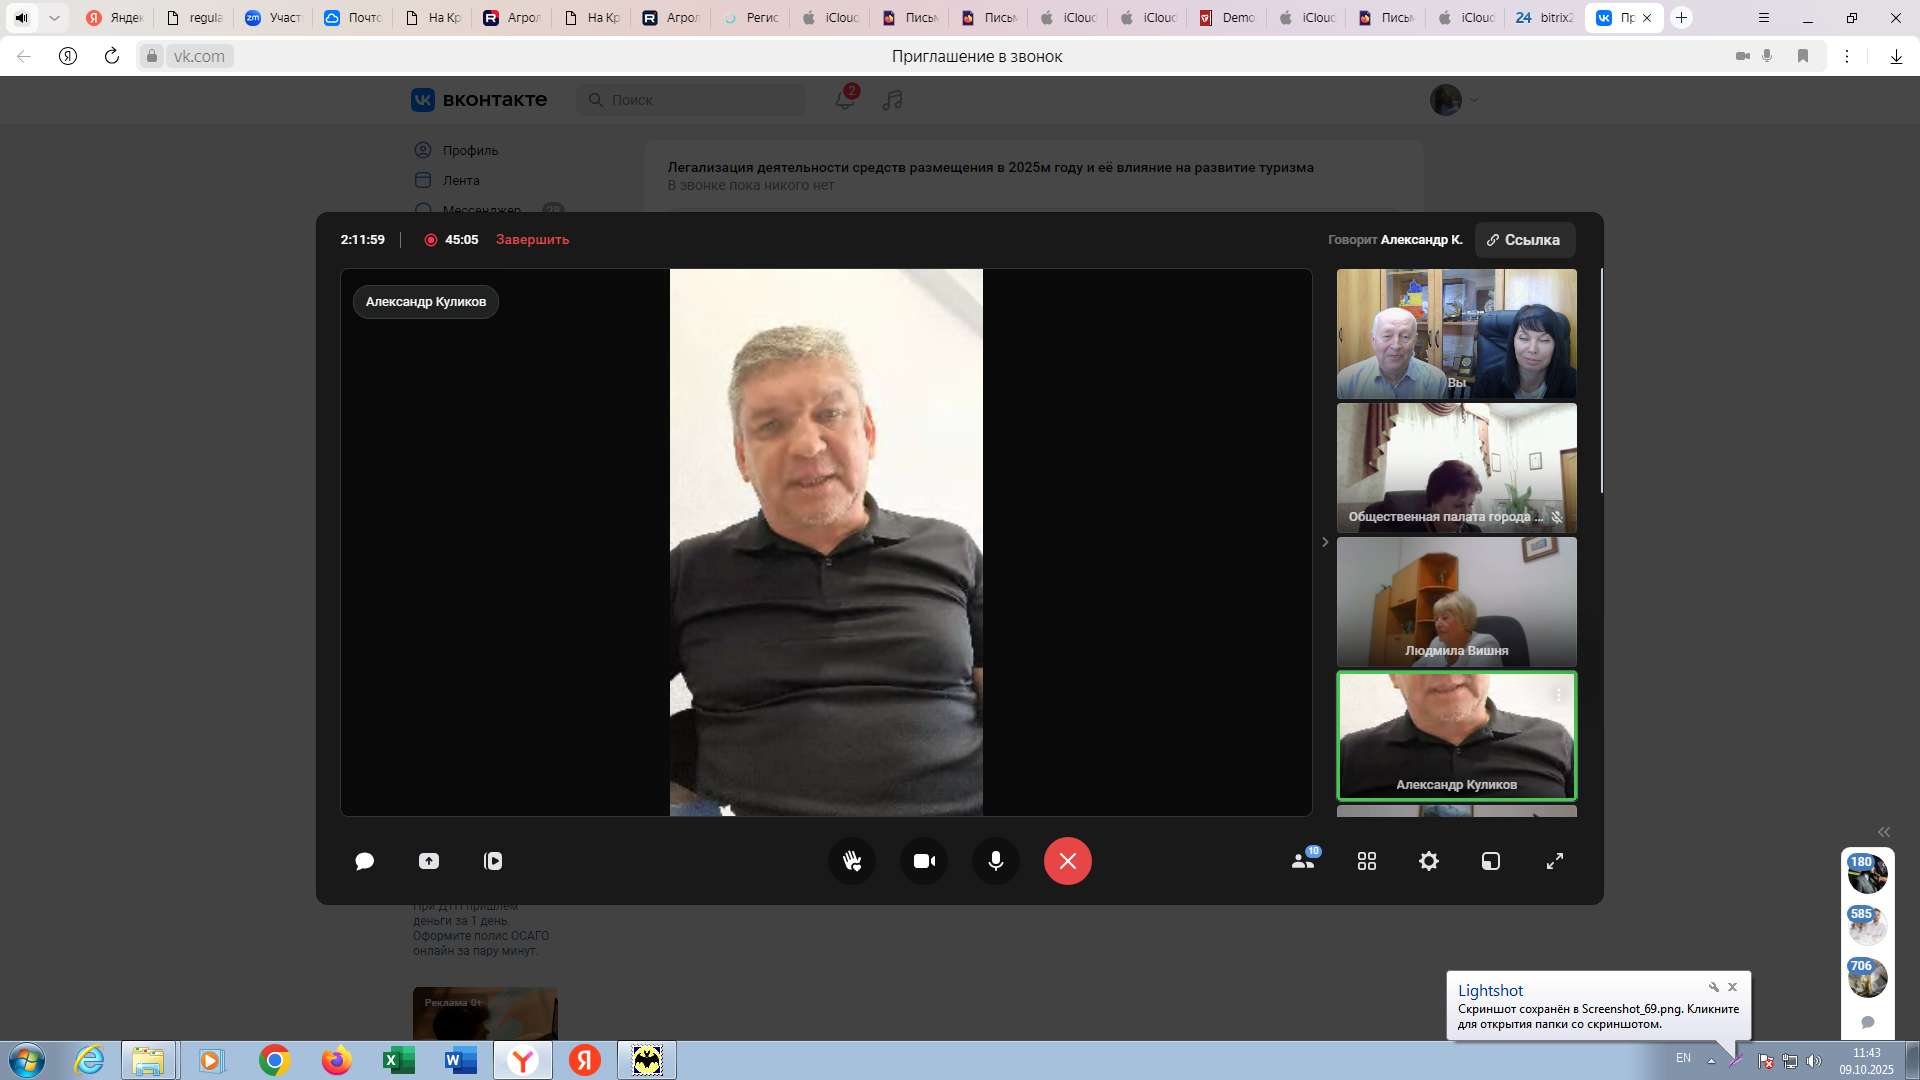Open the Demo browser tab
This screenshot has width=1920, height=1080.
tap(1228, 18)
